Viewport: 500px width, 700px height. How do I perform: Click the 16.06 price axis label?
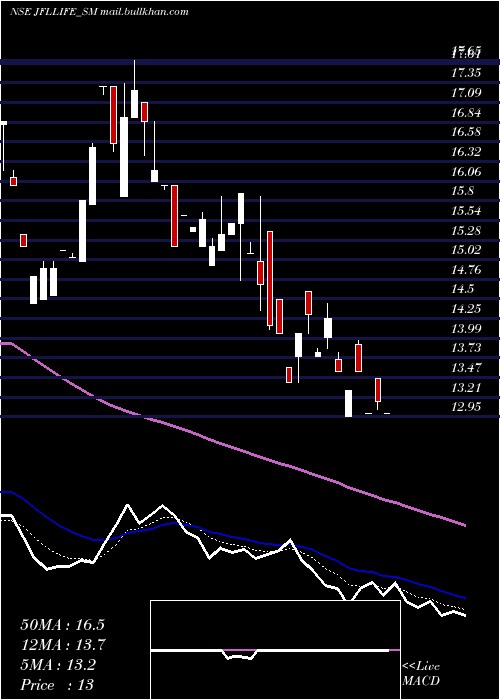point(466,171)
